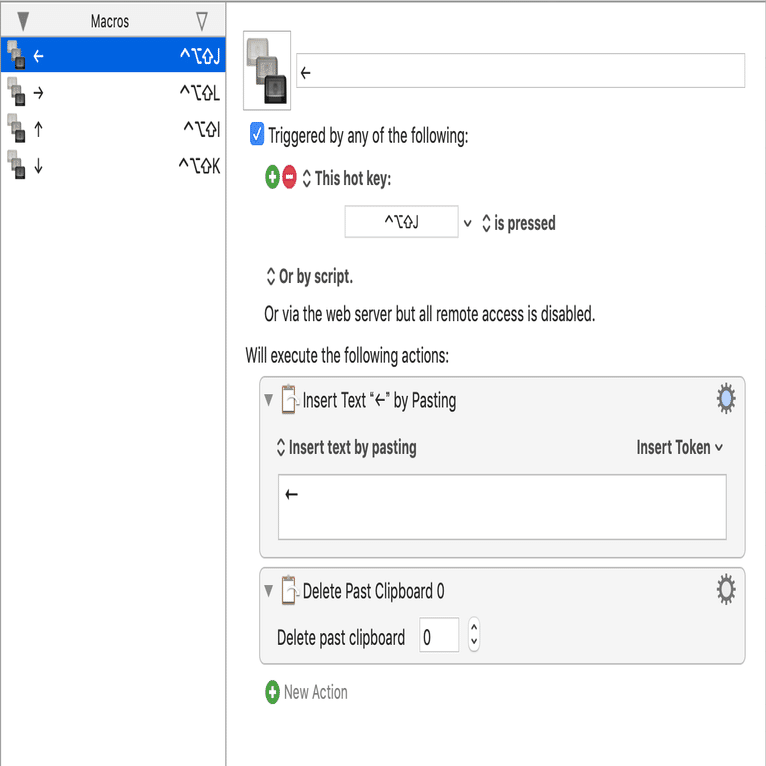Click the filled sort triangle in Macros header
This screenshot has height=766, width=766.
pos(23,21)
